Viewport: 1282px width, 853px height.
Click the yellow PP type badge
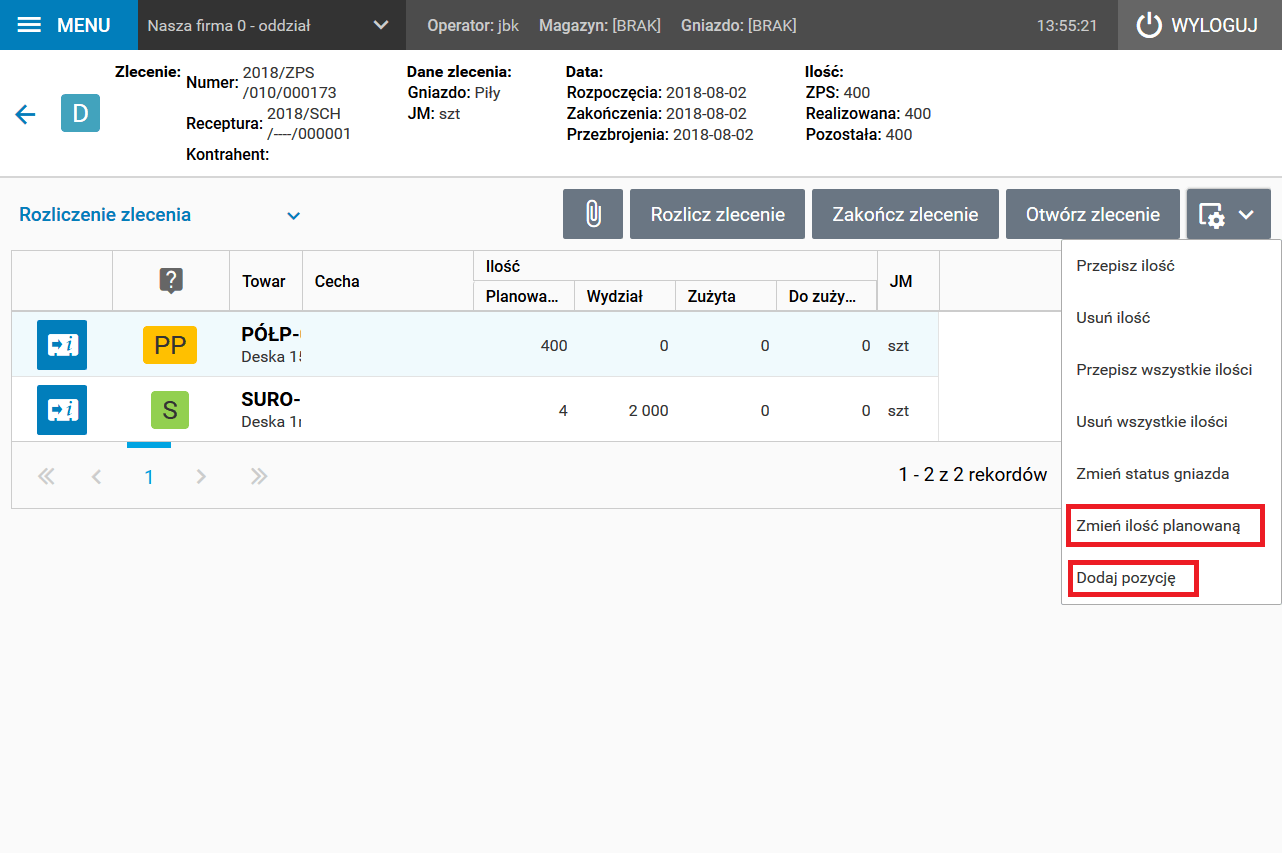pos(170,345)
